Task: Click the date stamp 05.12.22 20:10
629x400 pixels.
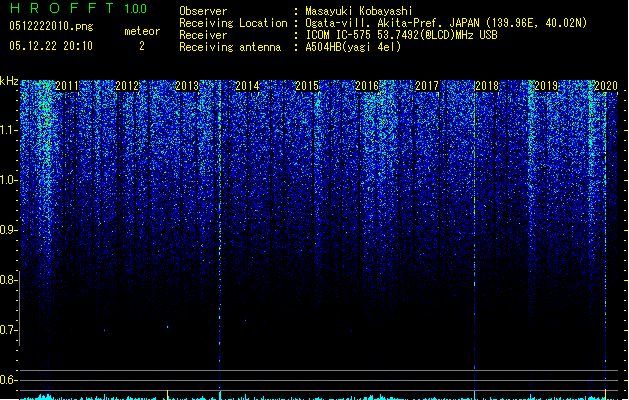Action: point(51,46)
